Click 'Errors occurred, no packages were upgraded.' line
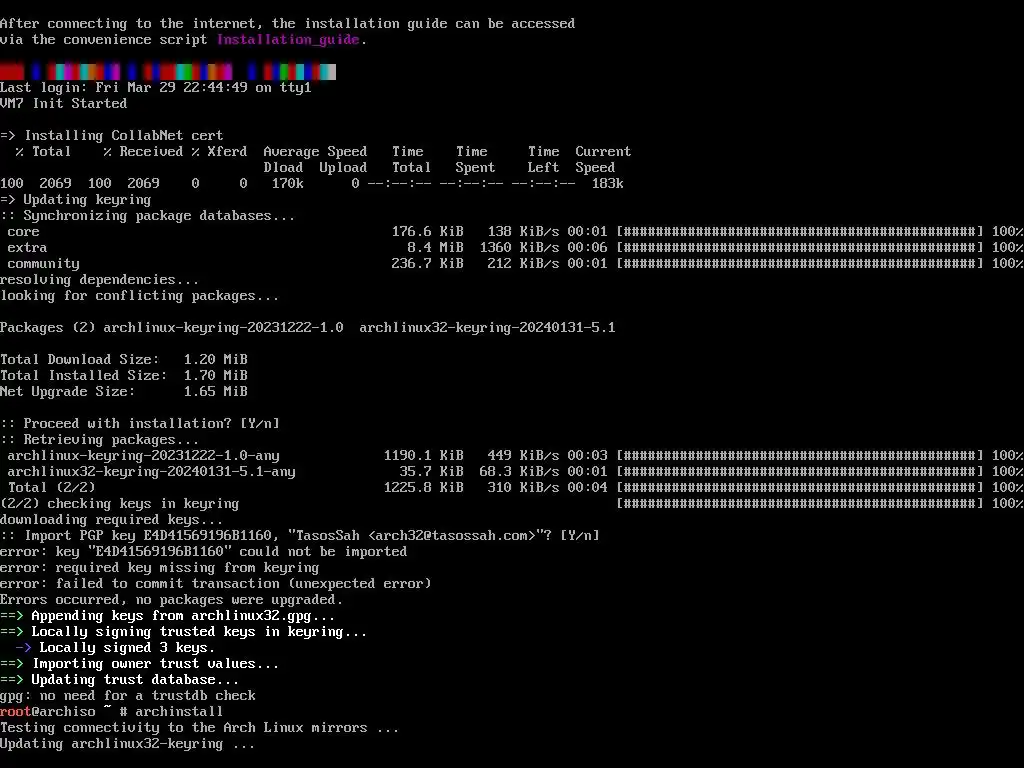 [172, 600]
